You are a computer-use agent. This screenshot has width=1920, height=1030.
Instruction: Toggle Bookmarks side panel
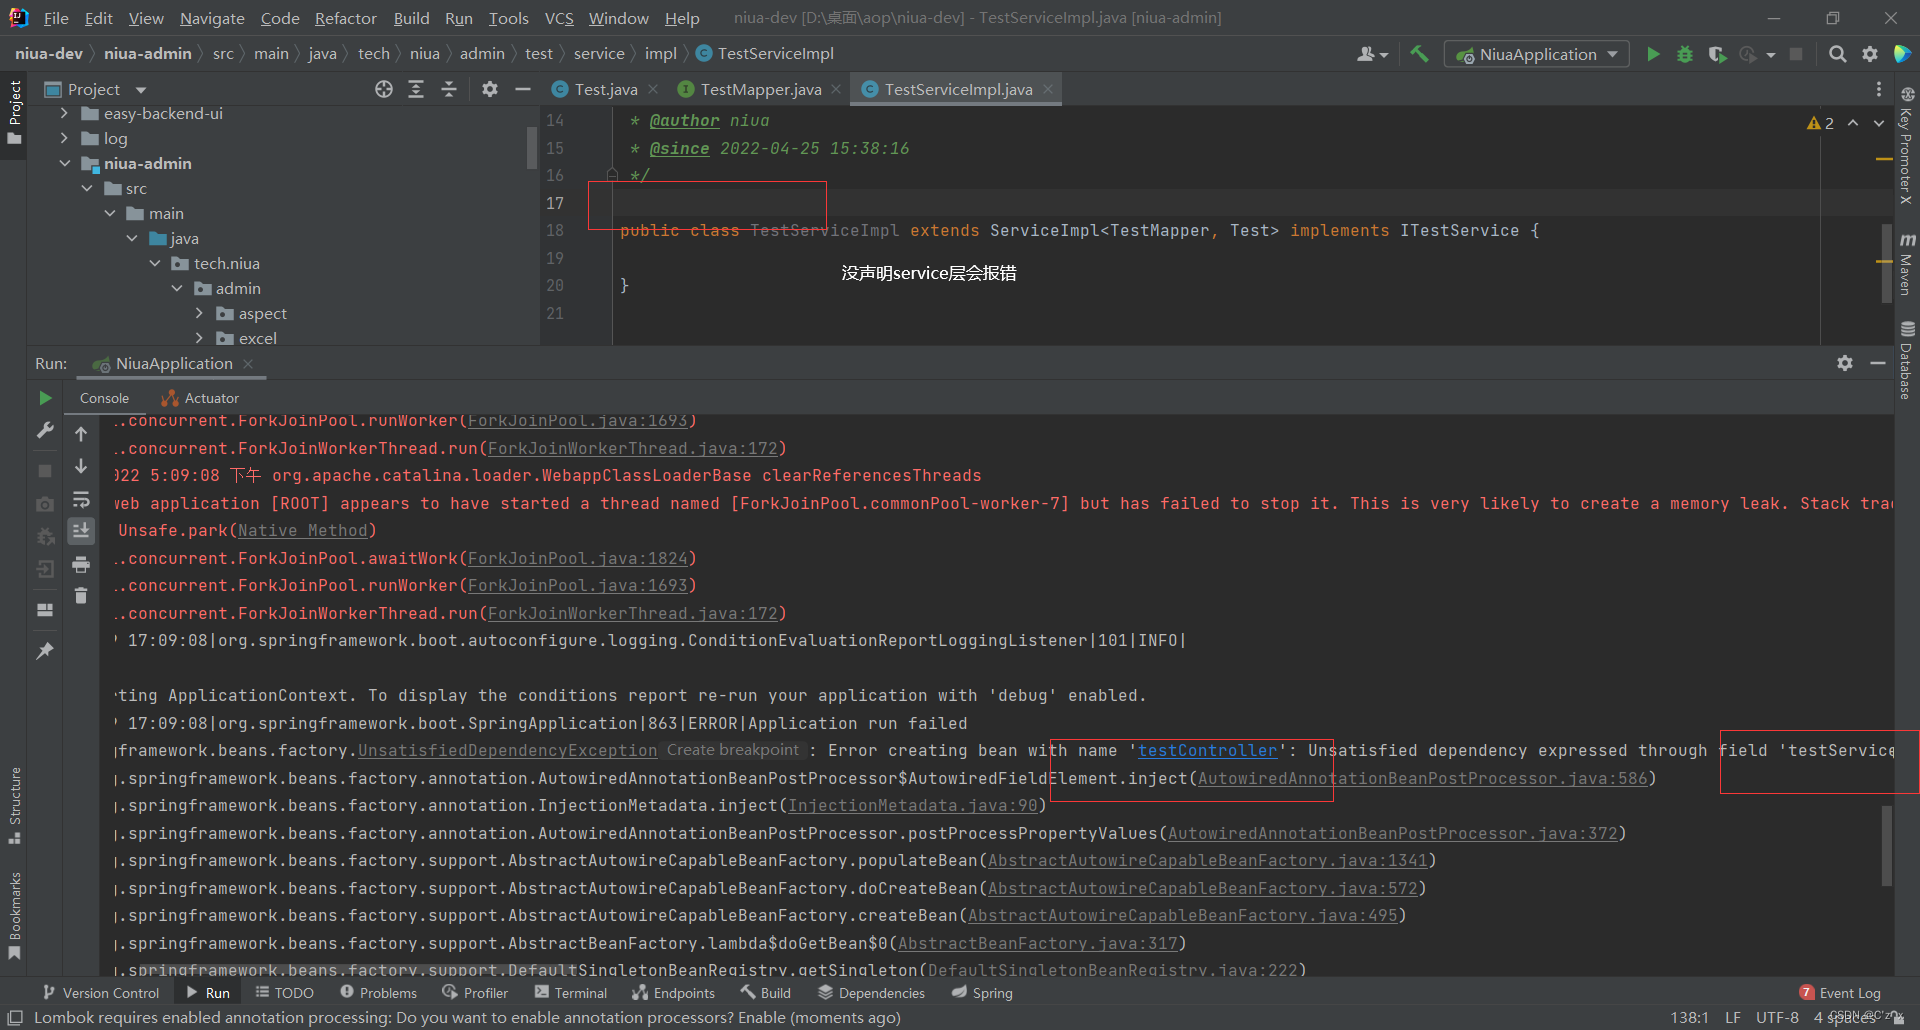click(14, 915)
